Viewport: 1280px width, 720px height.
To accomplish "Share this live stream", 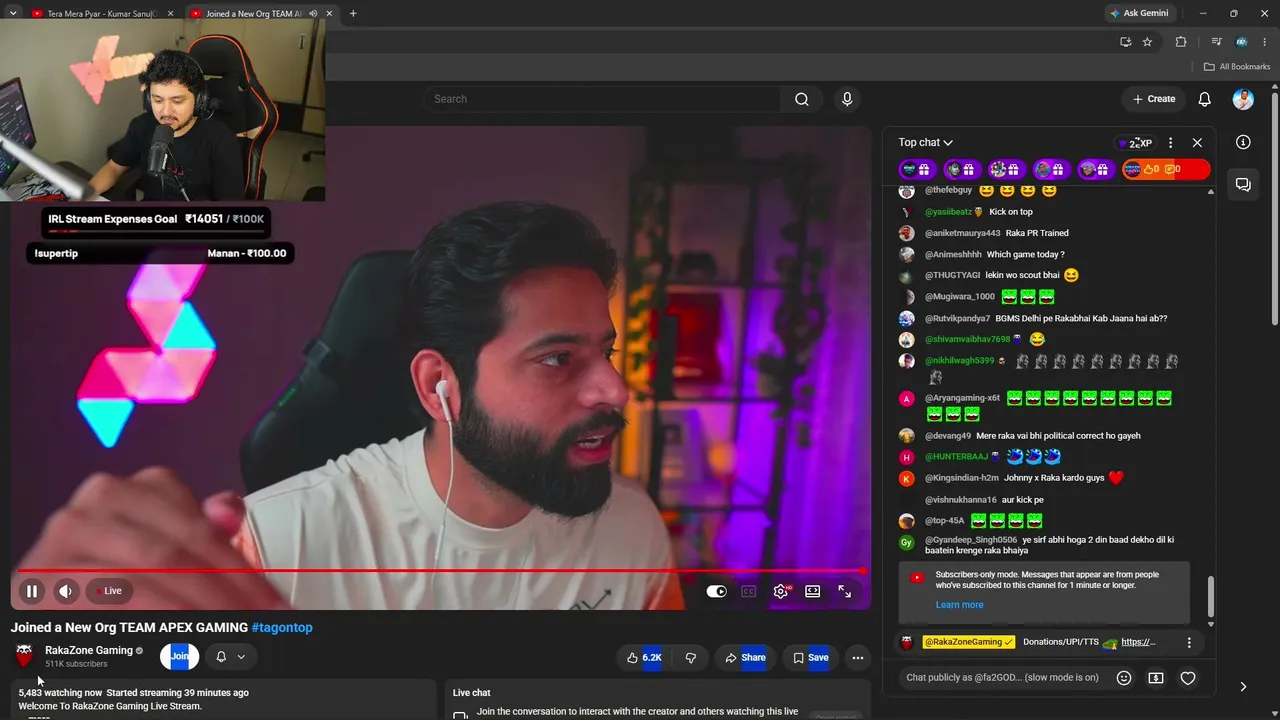I will tap(745, 657).
